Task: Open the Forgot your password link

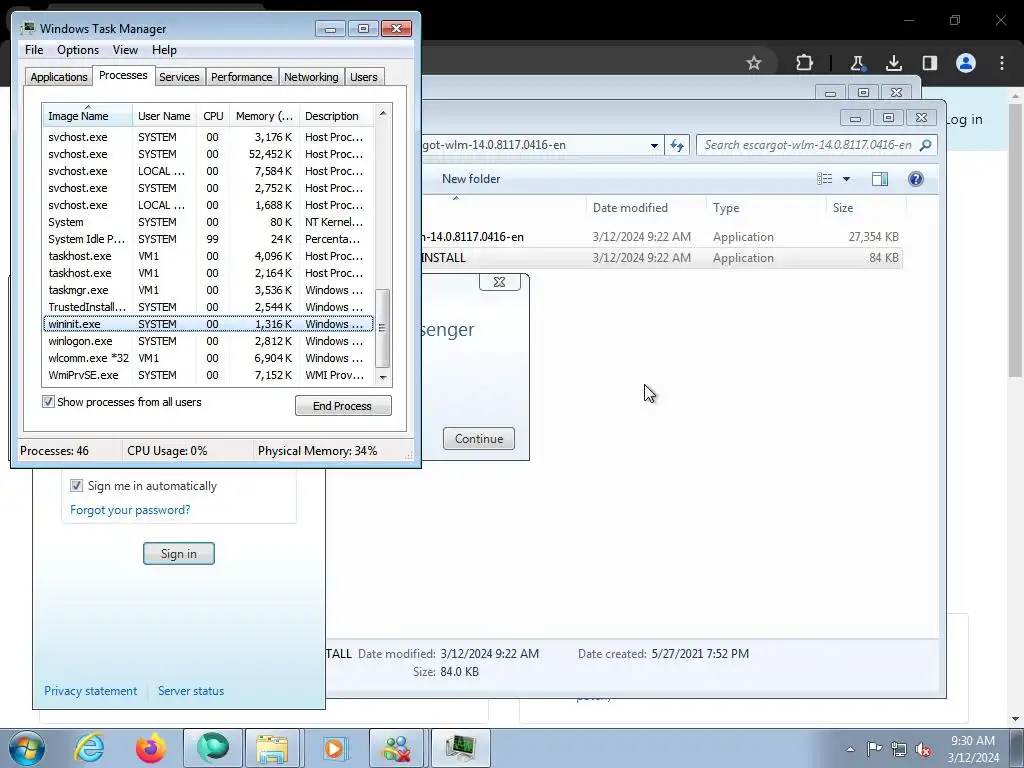Action: (130, 510)
